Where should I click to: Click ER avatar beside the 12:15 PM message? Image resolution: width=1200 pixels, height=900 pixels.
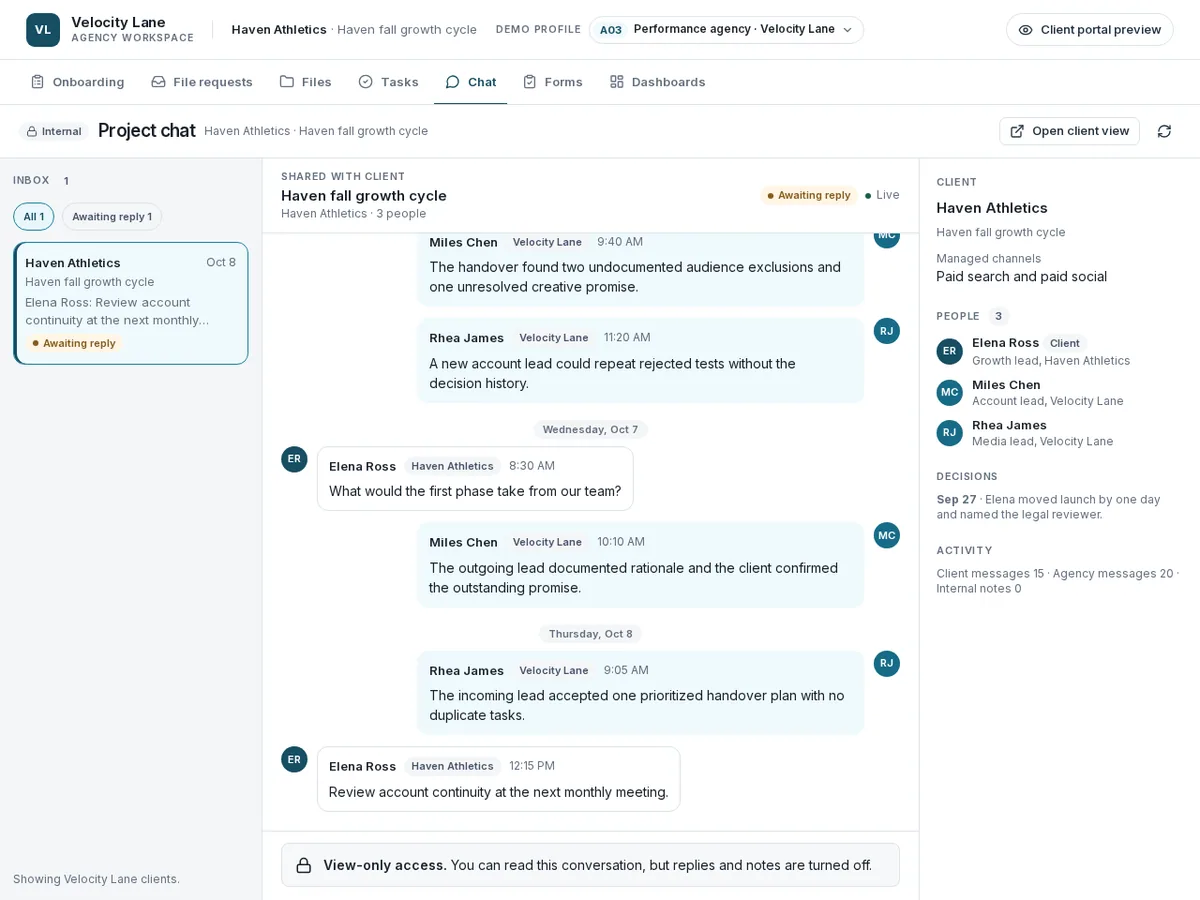pos(294,759)
